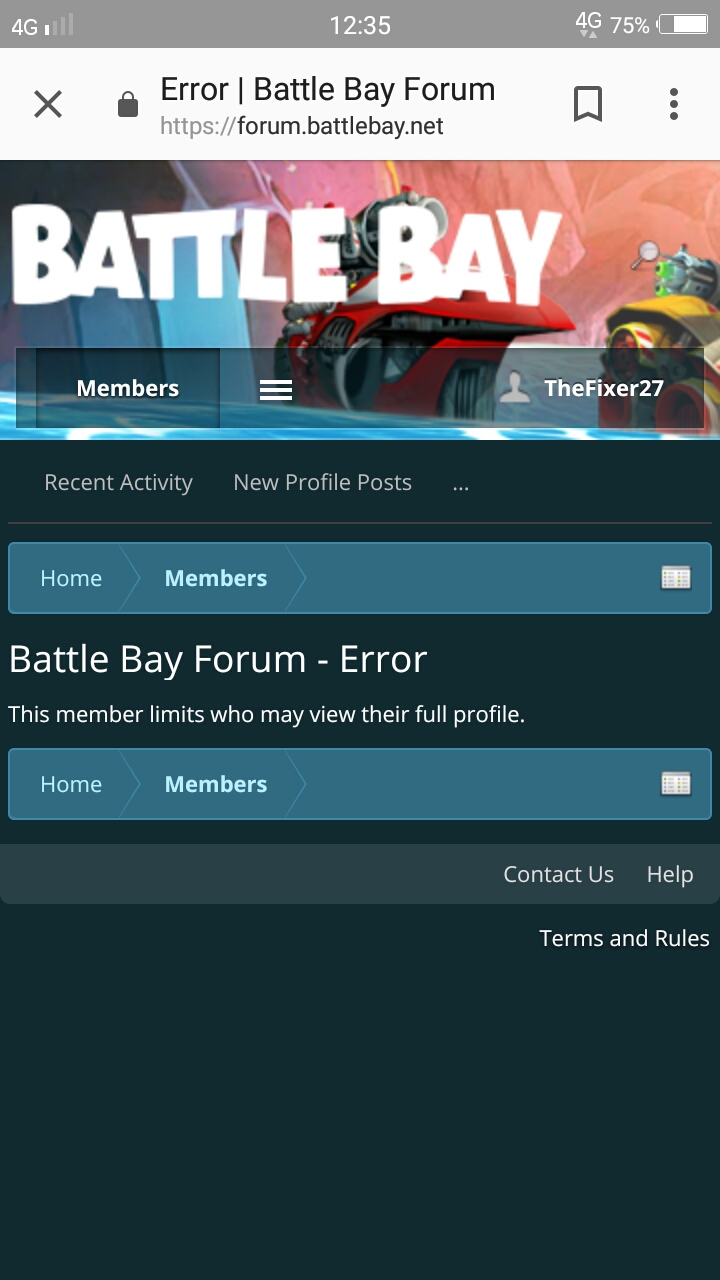The image size is (720, 1280).
Task: Open Members in the lower breadcrumb
Action: click(216, 785)
